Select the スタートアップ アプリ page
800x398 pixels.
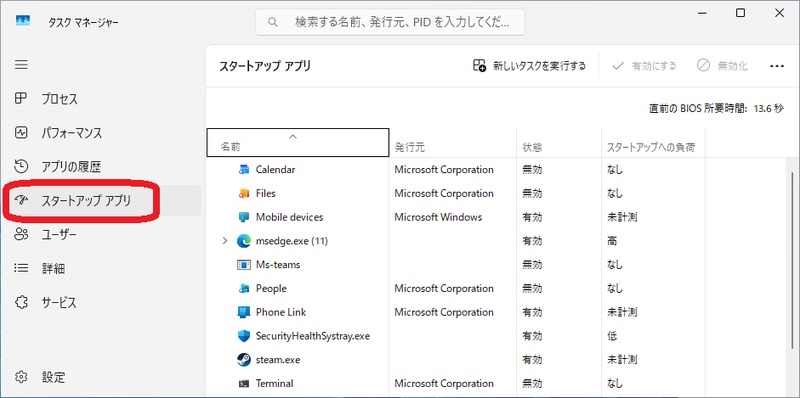[102, 201]
